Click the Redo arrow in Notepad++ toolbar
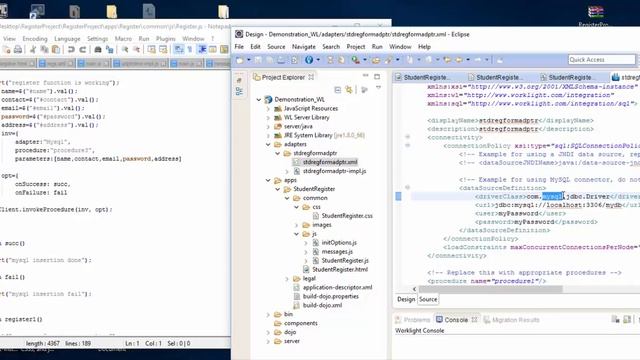640x360 pixels. pyautogui.click(x=82, y=49)
